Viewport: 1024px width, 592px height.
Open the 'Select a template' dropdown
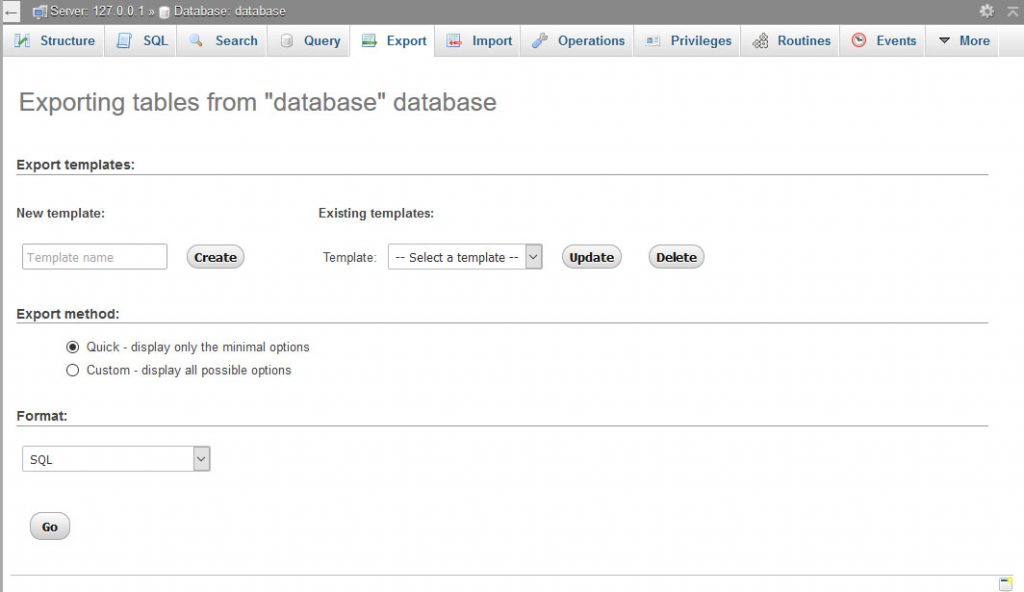click(465, 256)
